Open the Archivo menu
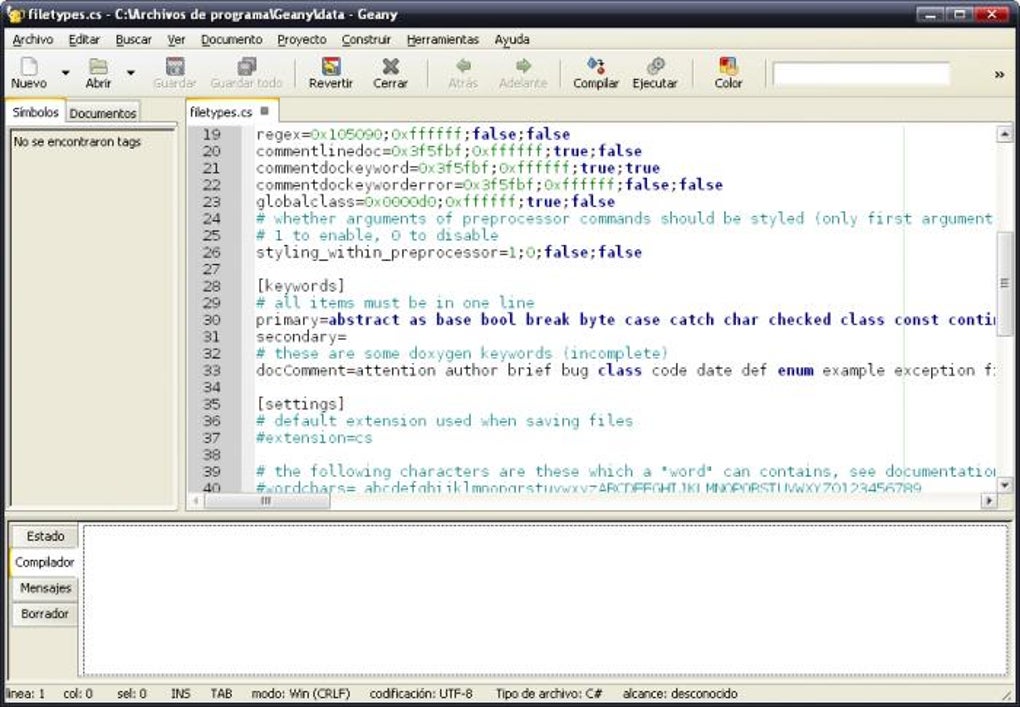Viewport: 1020px width, 707px height. 33,40
